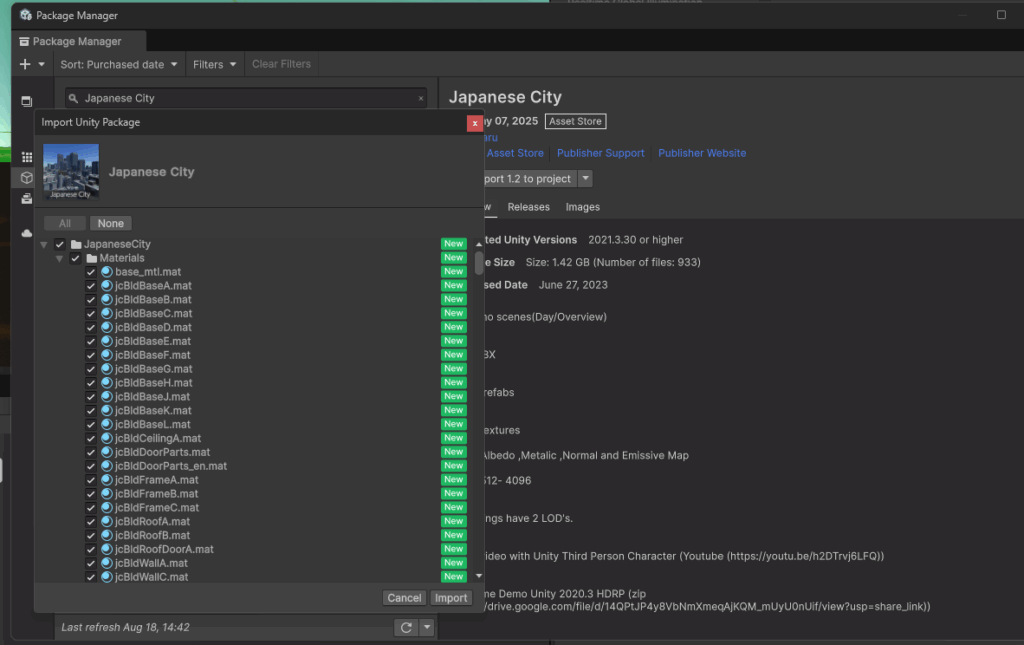Click the import 1.2 to project button
1024x645 pixels.
pyautogui.click(x=529, y=178)
